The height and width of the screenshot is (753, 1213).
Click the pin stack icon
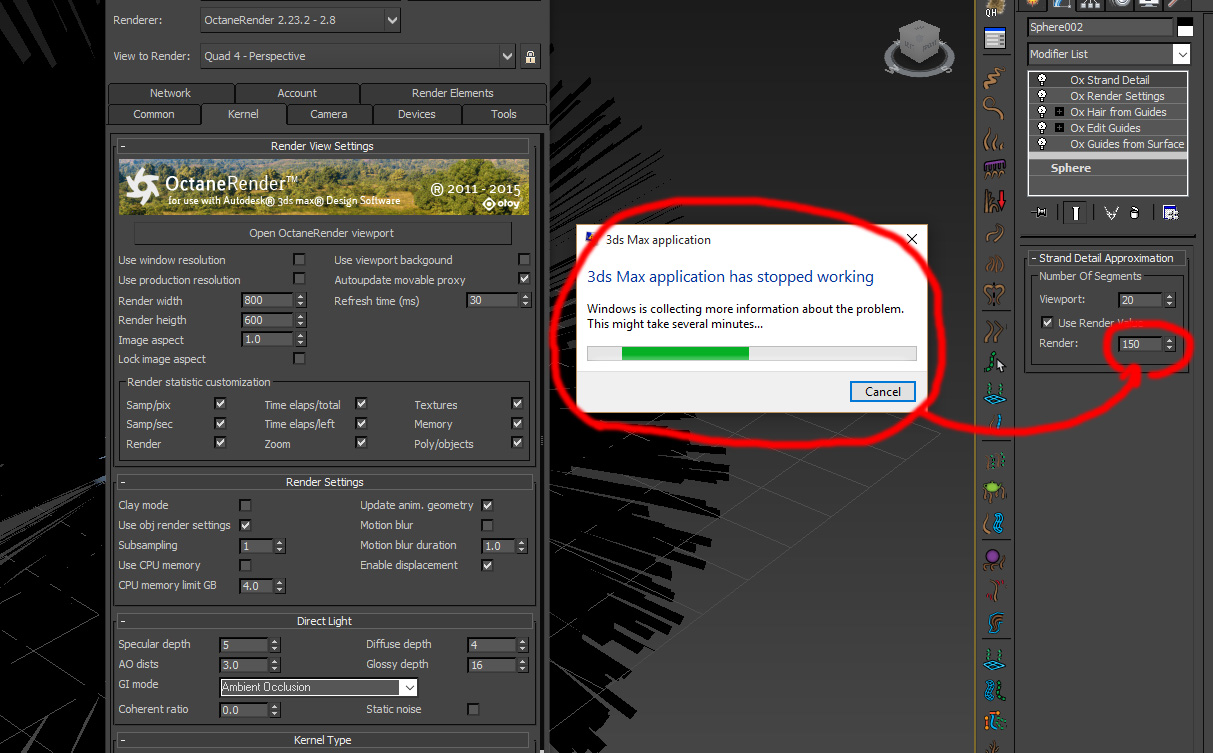point(1042,212)
